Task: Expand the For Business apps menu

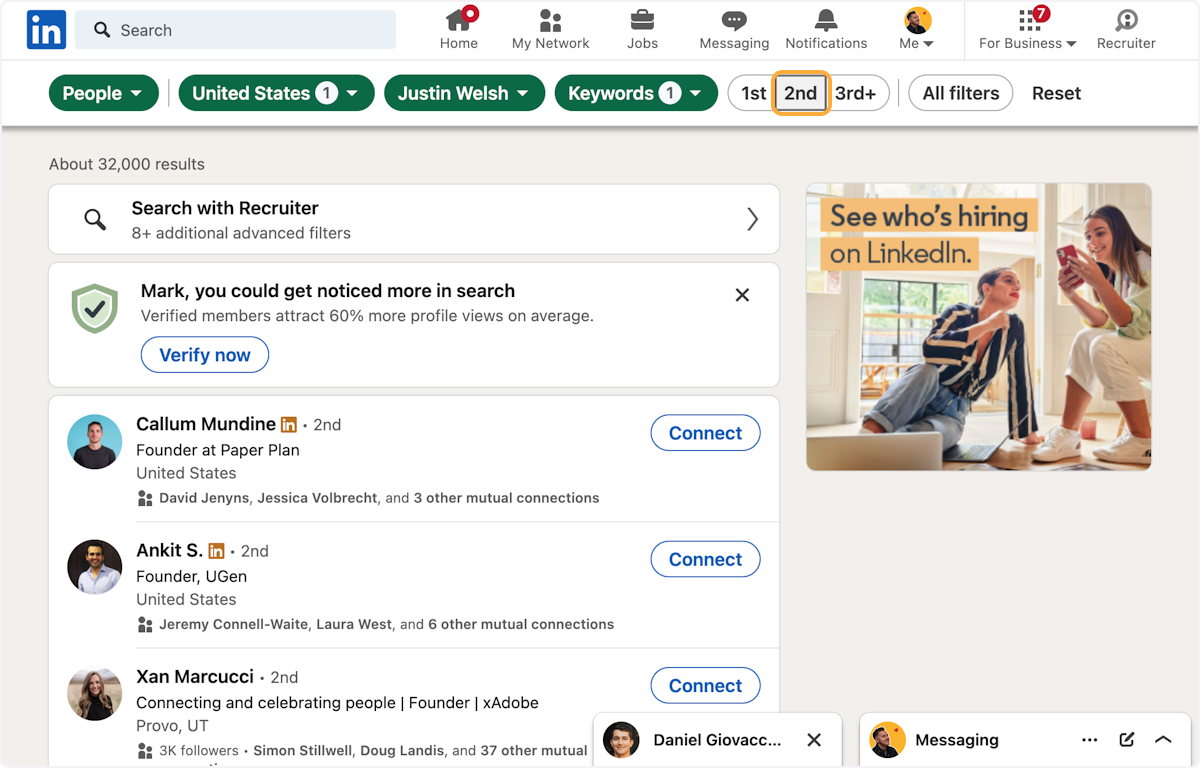Action: click(1028, 29)
